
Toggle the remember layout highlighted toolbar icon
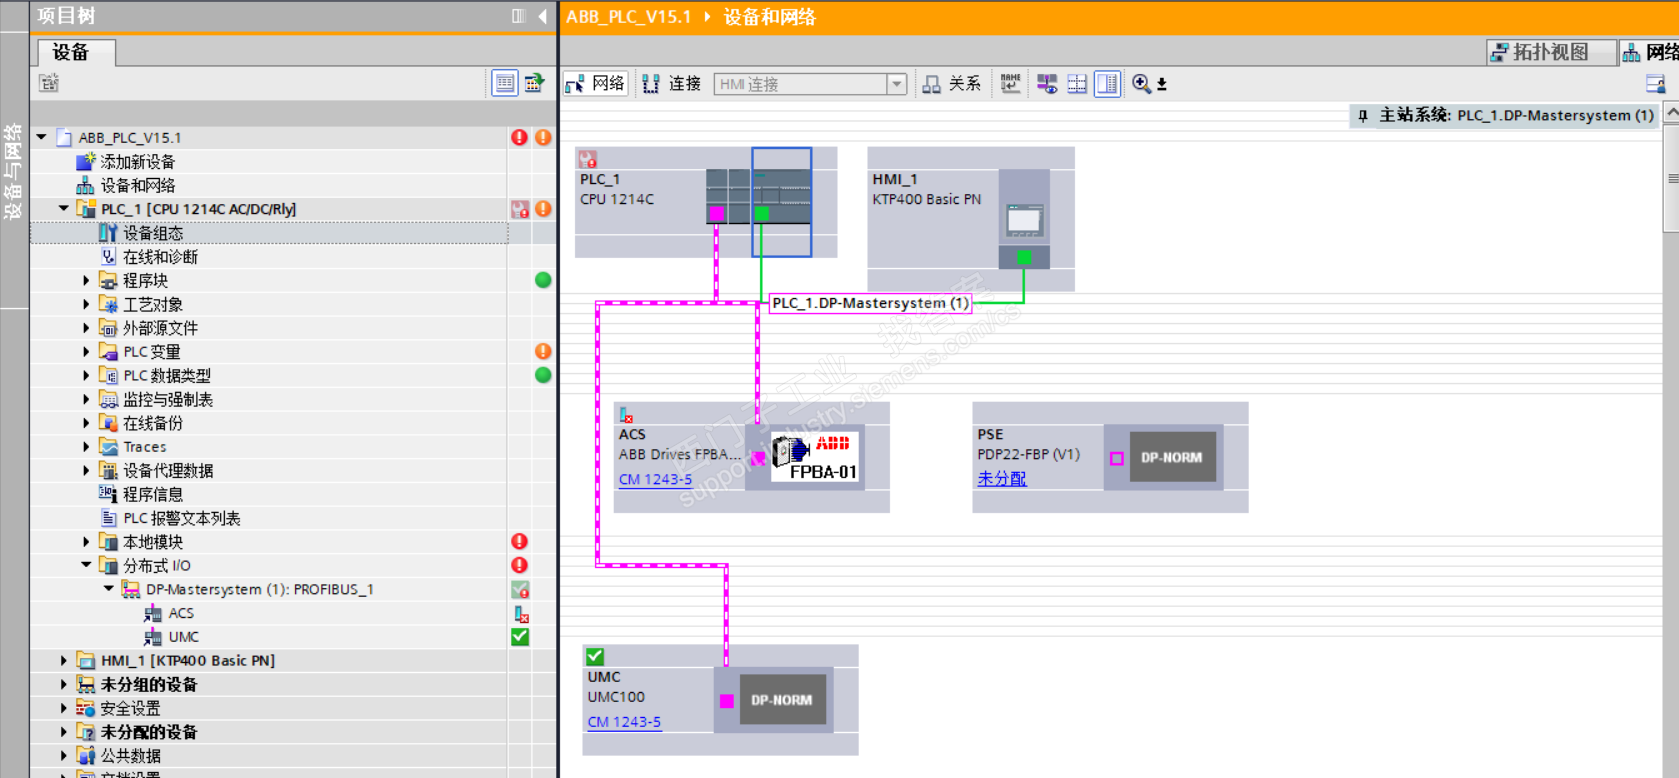pos(1108,84)
